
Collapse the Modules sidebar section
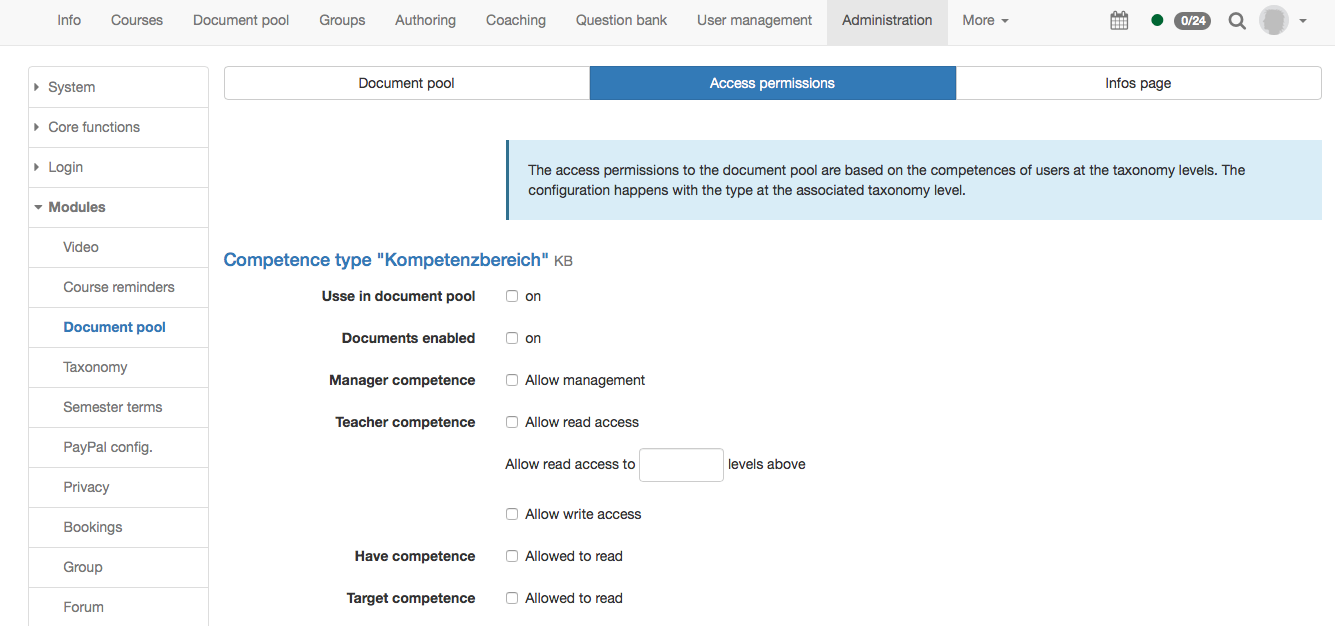76,207
